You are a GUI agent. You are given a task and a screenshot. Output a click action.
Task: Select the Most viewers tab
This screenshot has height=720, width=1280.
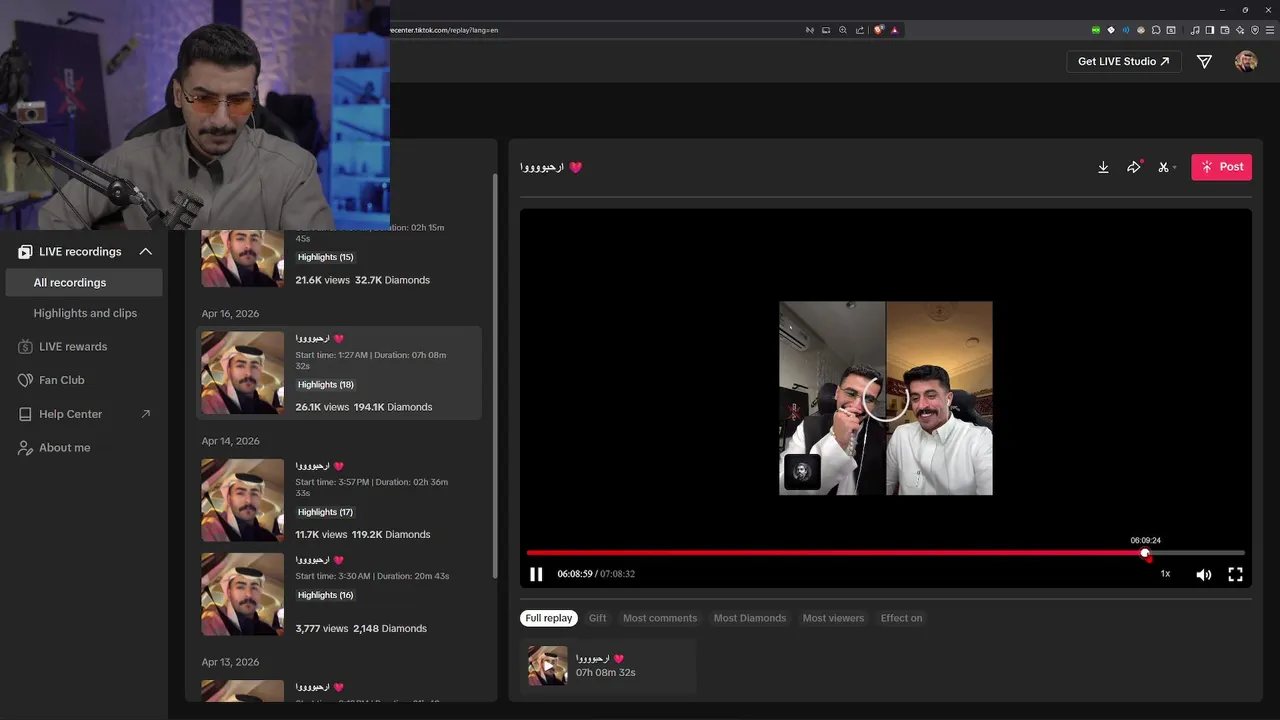pos(833,618)
